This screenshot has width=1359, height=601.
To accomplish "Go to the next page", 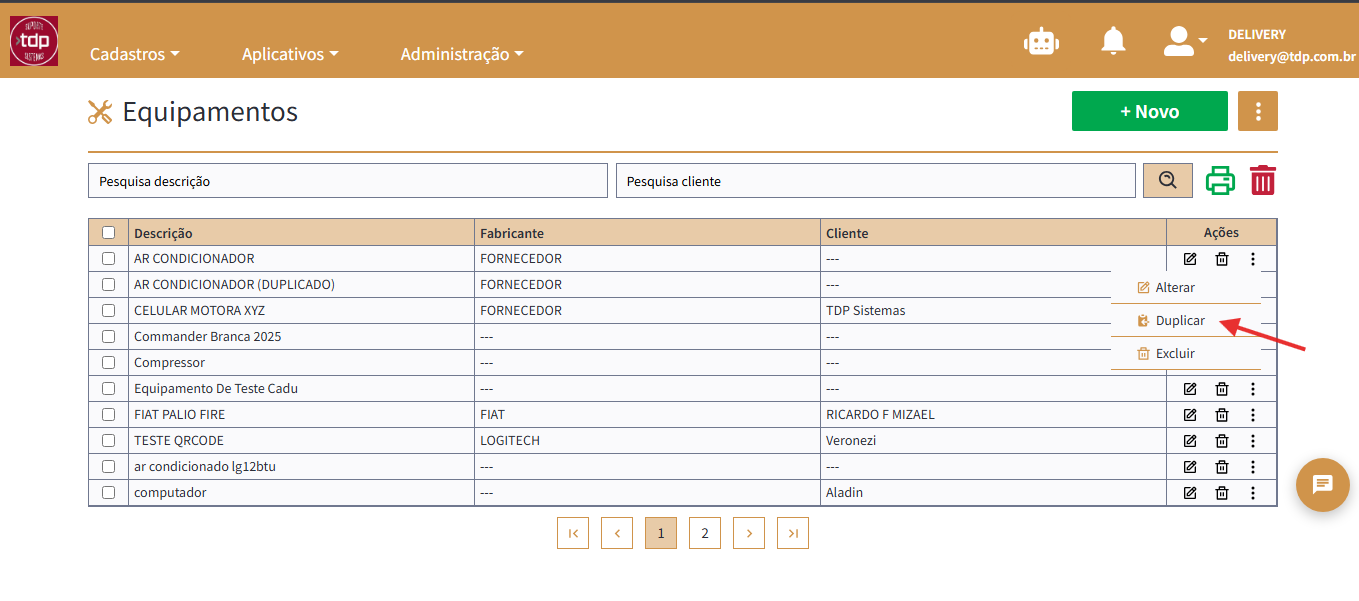I will (x=749, y=533).
